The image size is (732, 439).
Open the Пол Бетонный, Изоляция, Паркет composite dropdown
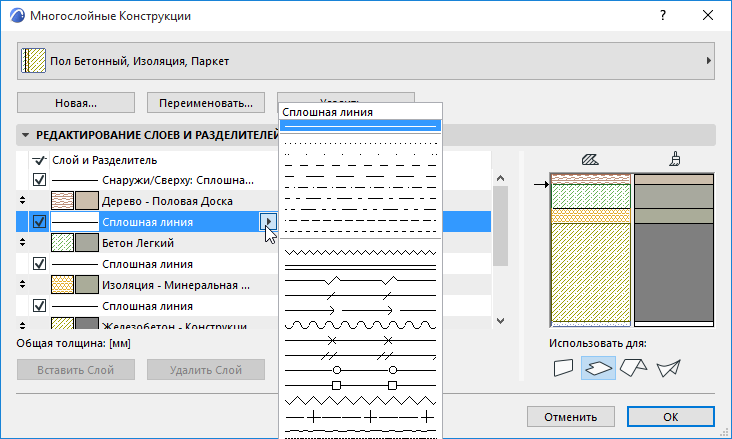pos(365,61)
